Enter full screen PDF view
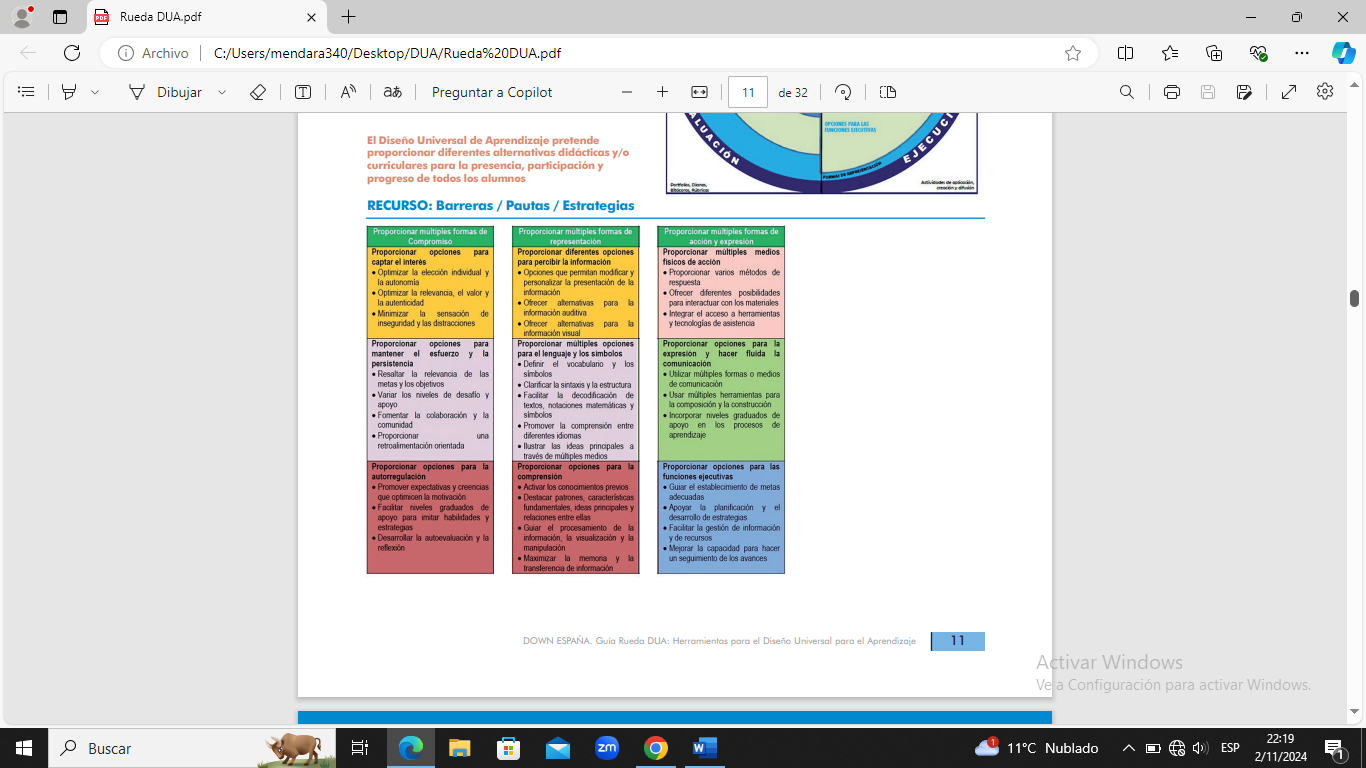The width and height of the screenshot is (1366, 768). coord(1289,92)
